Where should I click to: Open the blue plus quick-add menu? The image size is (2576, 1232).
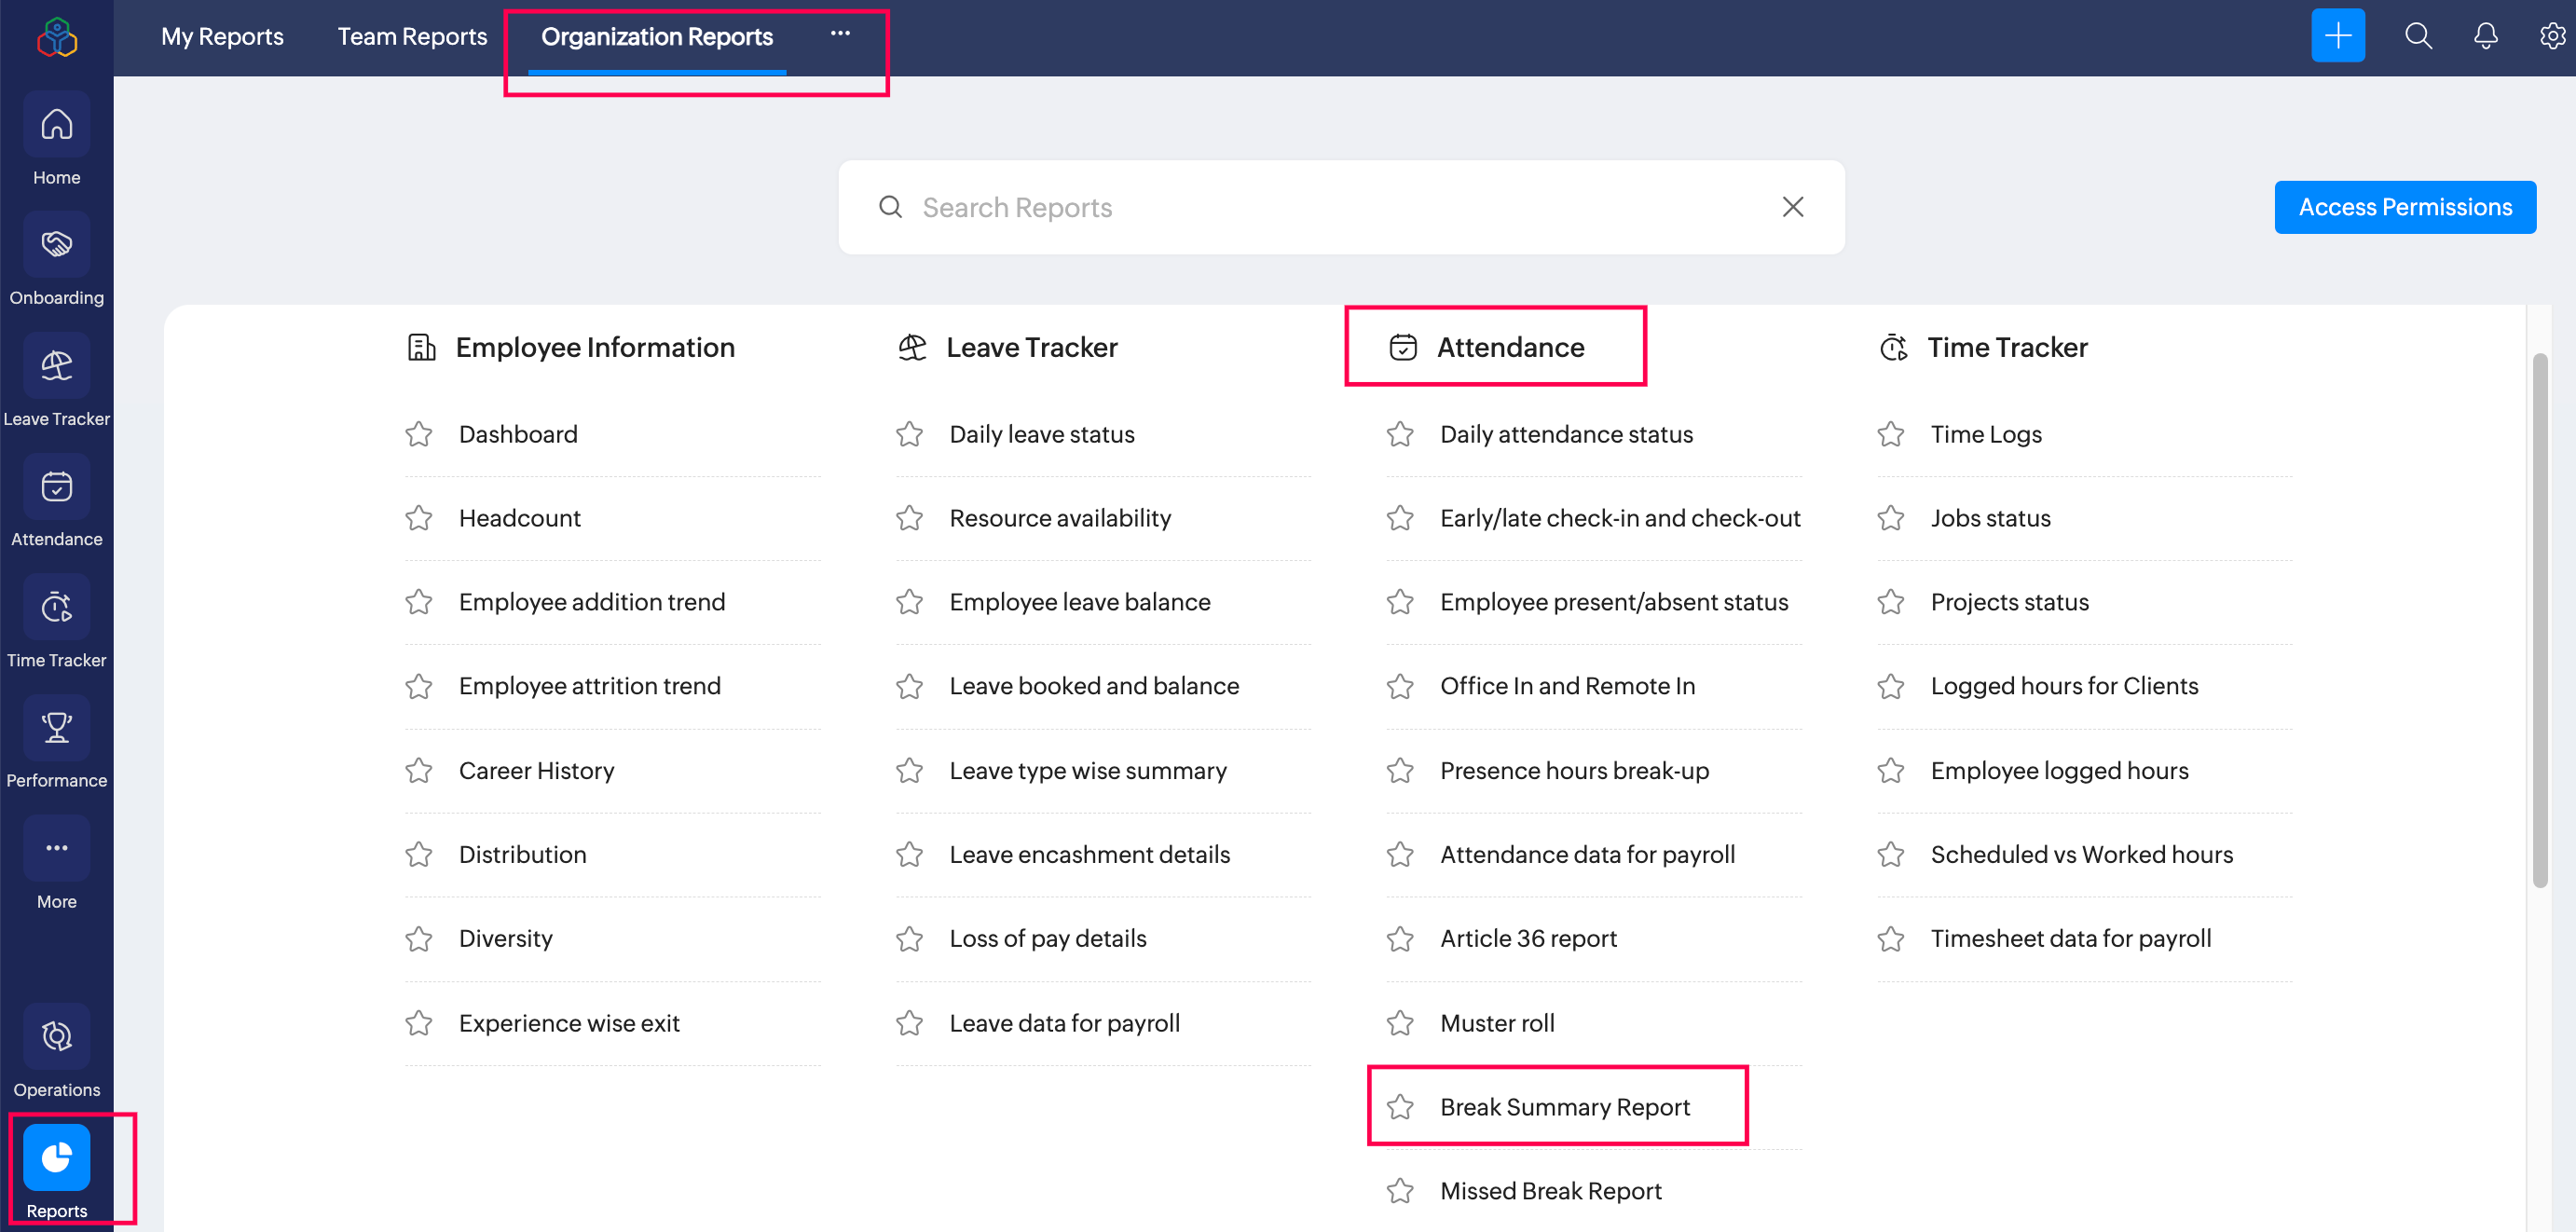pyautogui.click(x=2337, y=36)
